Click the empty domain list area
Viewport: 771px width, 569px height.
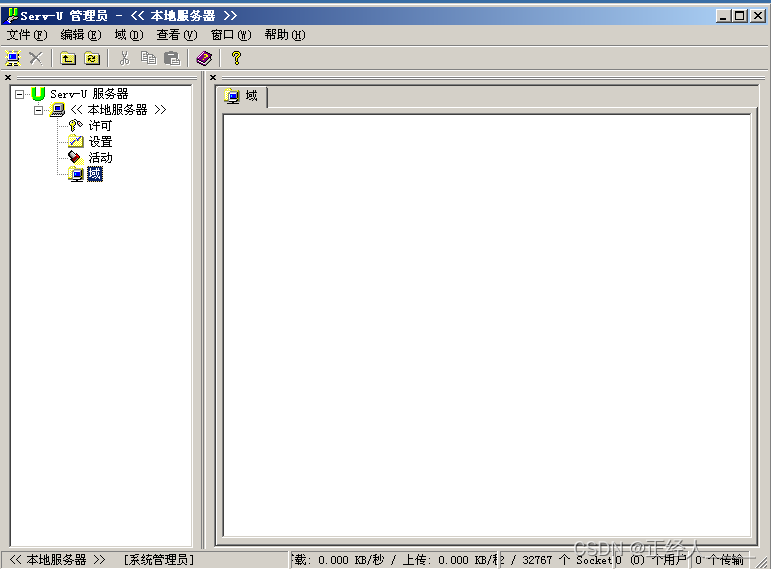tap(487, 326)
